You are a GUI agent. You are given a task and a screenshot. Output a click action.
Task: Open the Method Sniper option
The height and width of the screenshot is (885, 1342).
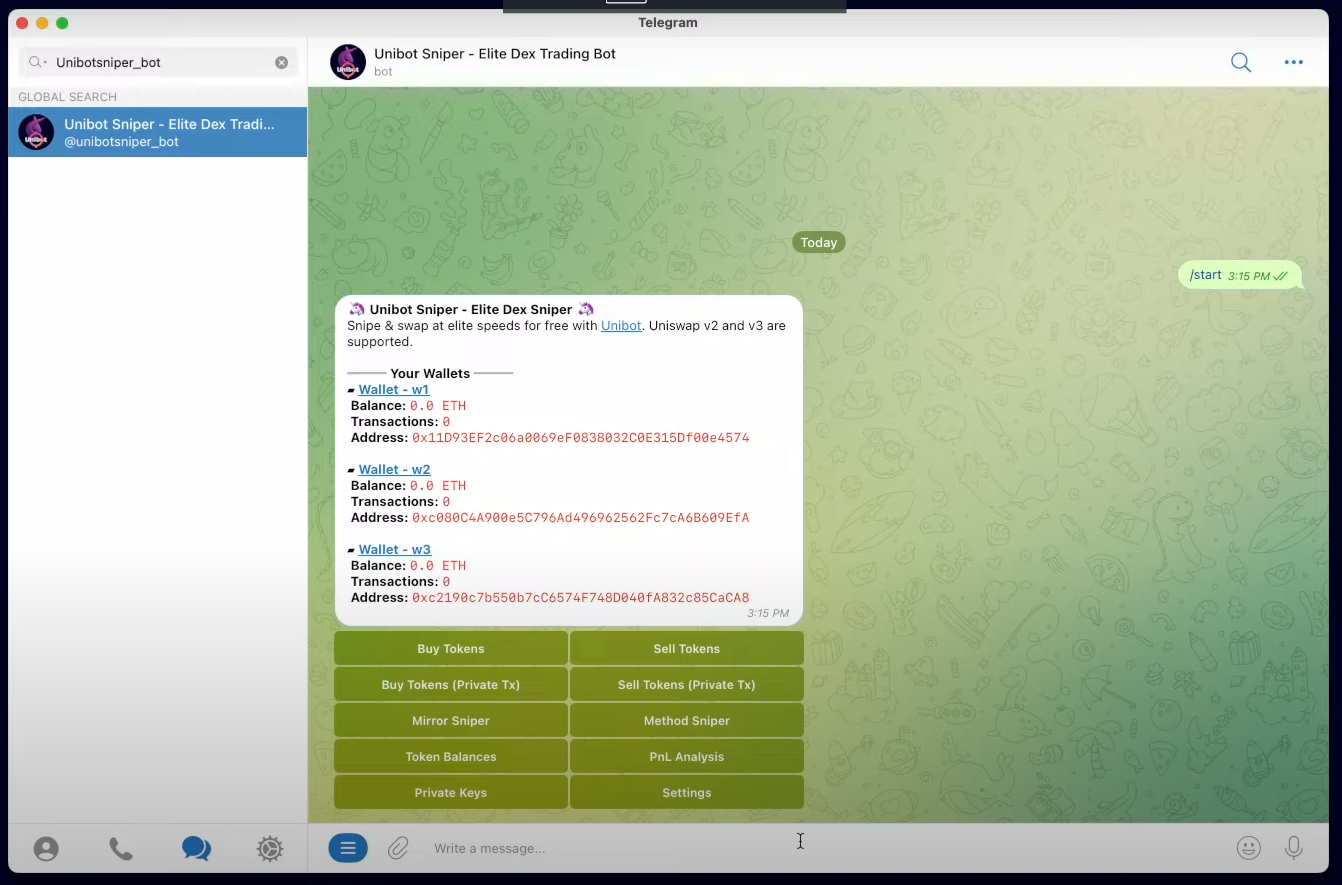(687, 721)
